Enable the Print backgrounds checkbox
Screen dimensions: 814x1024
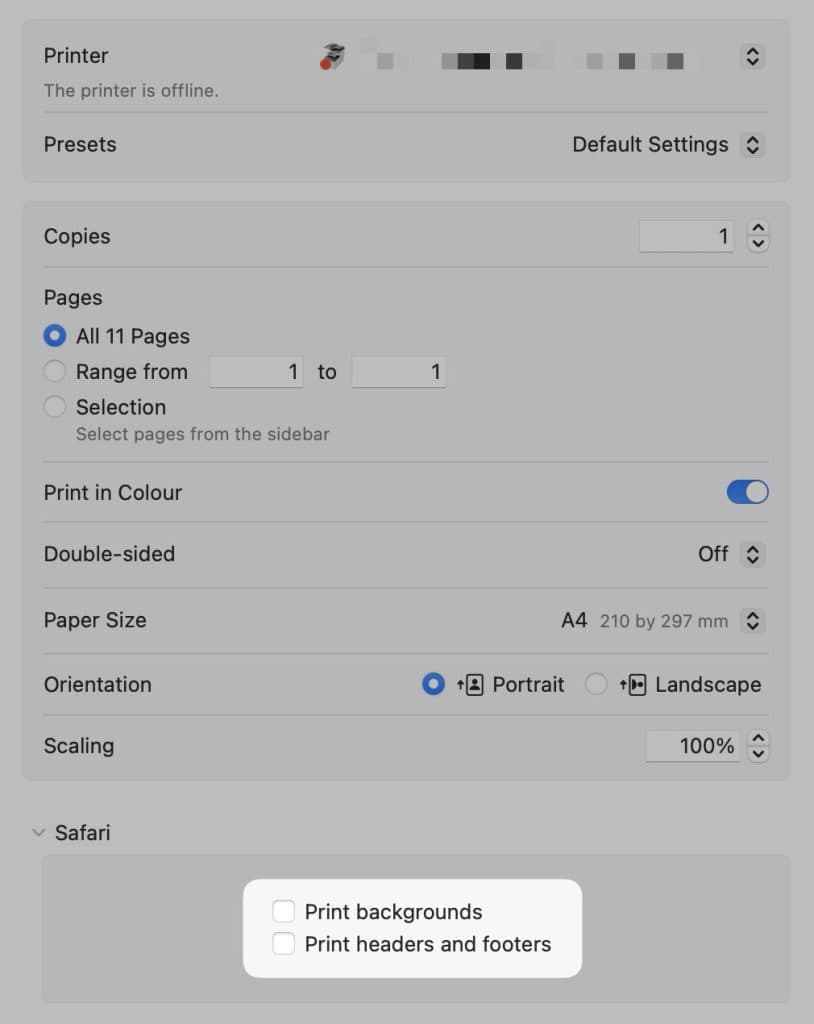tap(284, 911)
